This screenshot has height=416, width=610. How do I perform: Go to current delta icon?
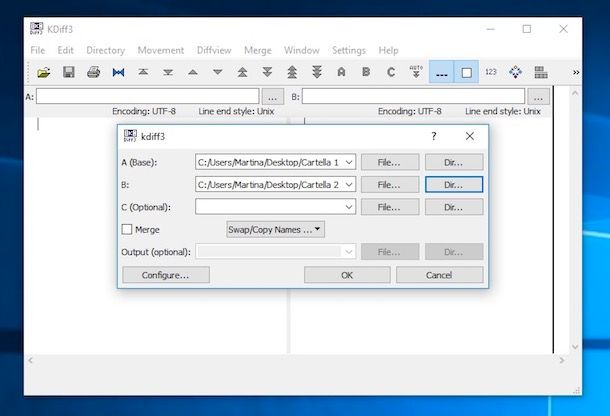[x=118, y=72]
